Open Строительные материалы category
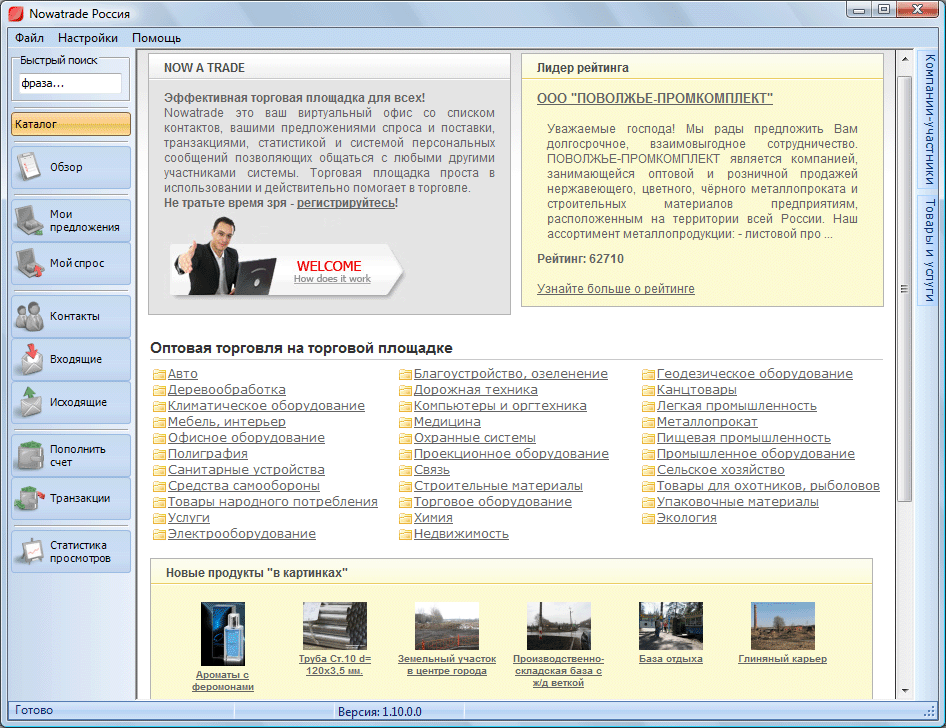The height and width of the screenshot is (728, 946). [x=498, y=486]
